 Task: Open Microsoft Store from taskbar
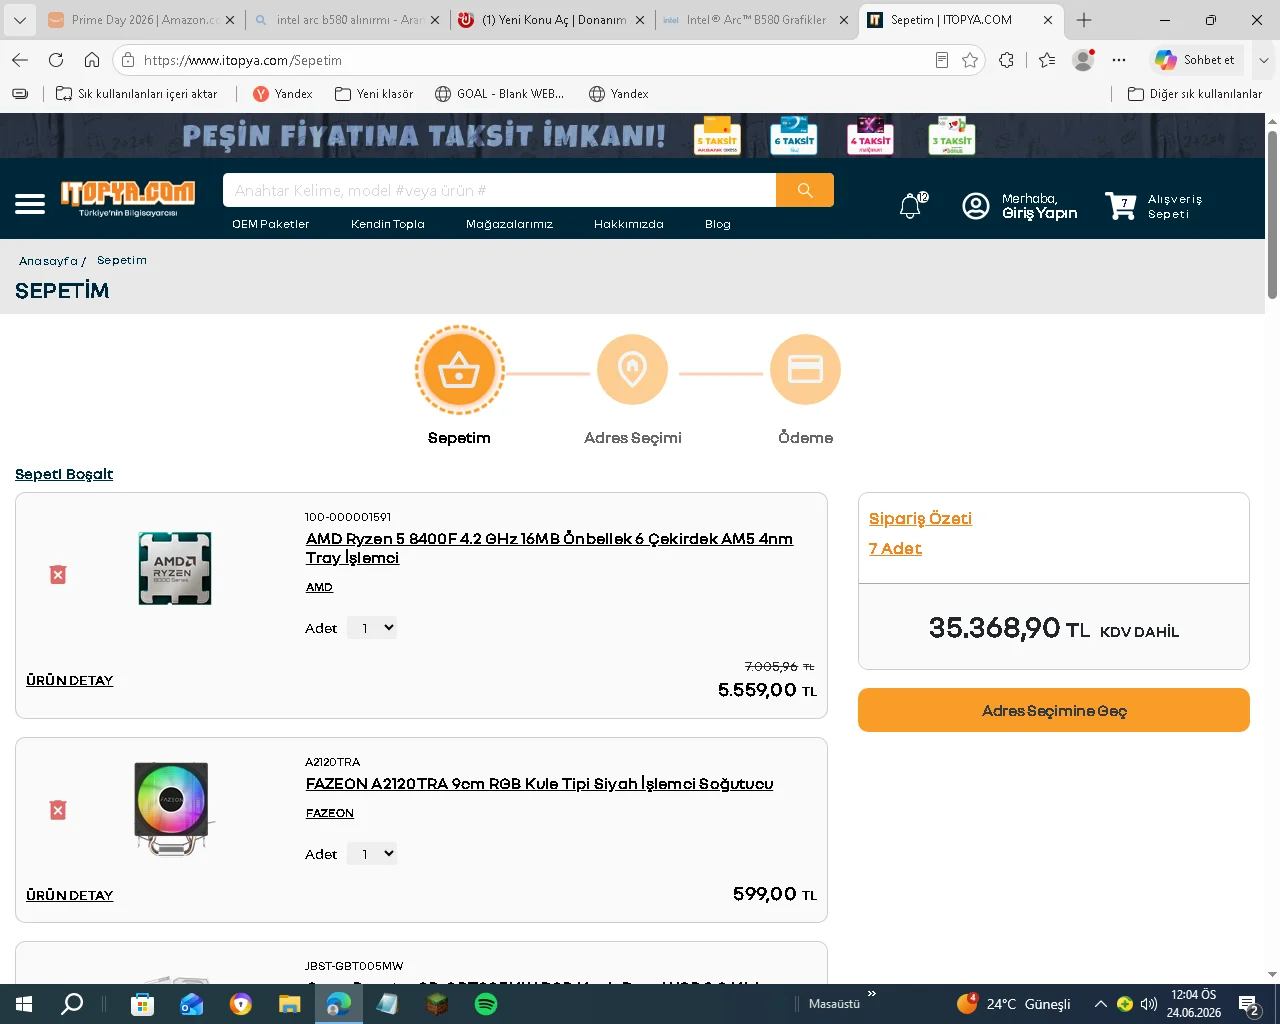[143, 1004]
